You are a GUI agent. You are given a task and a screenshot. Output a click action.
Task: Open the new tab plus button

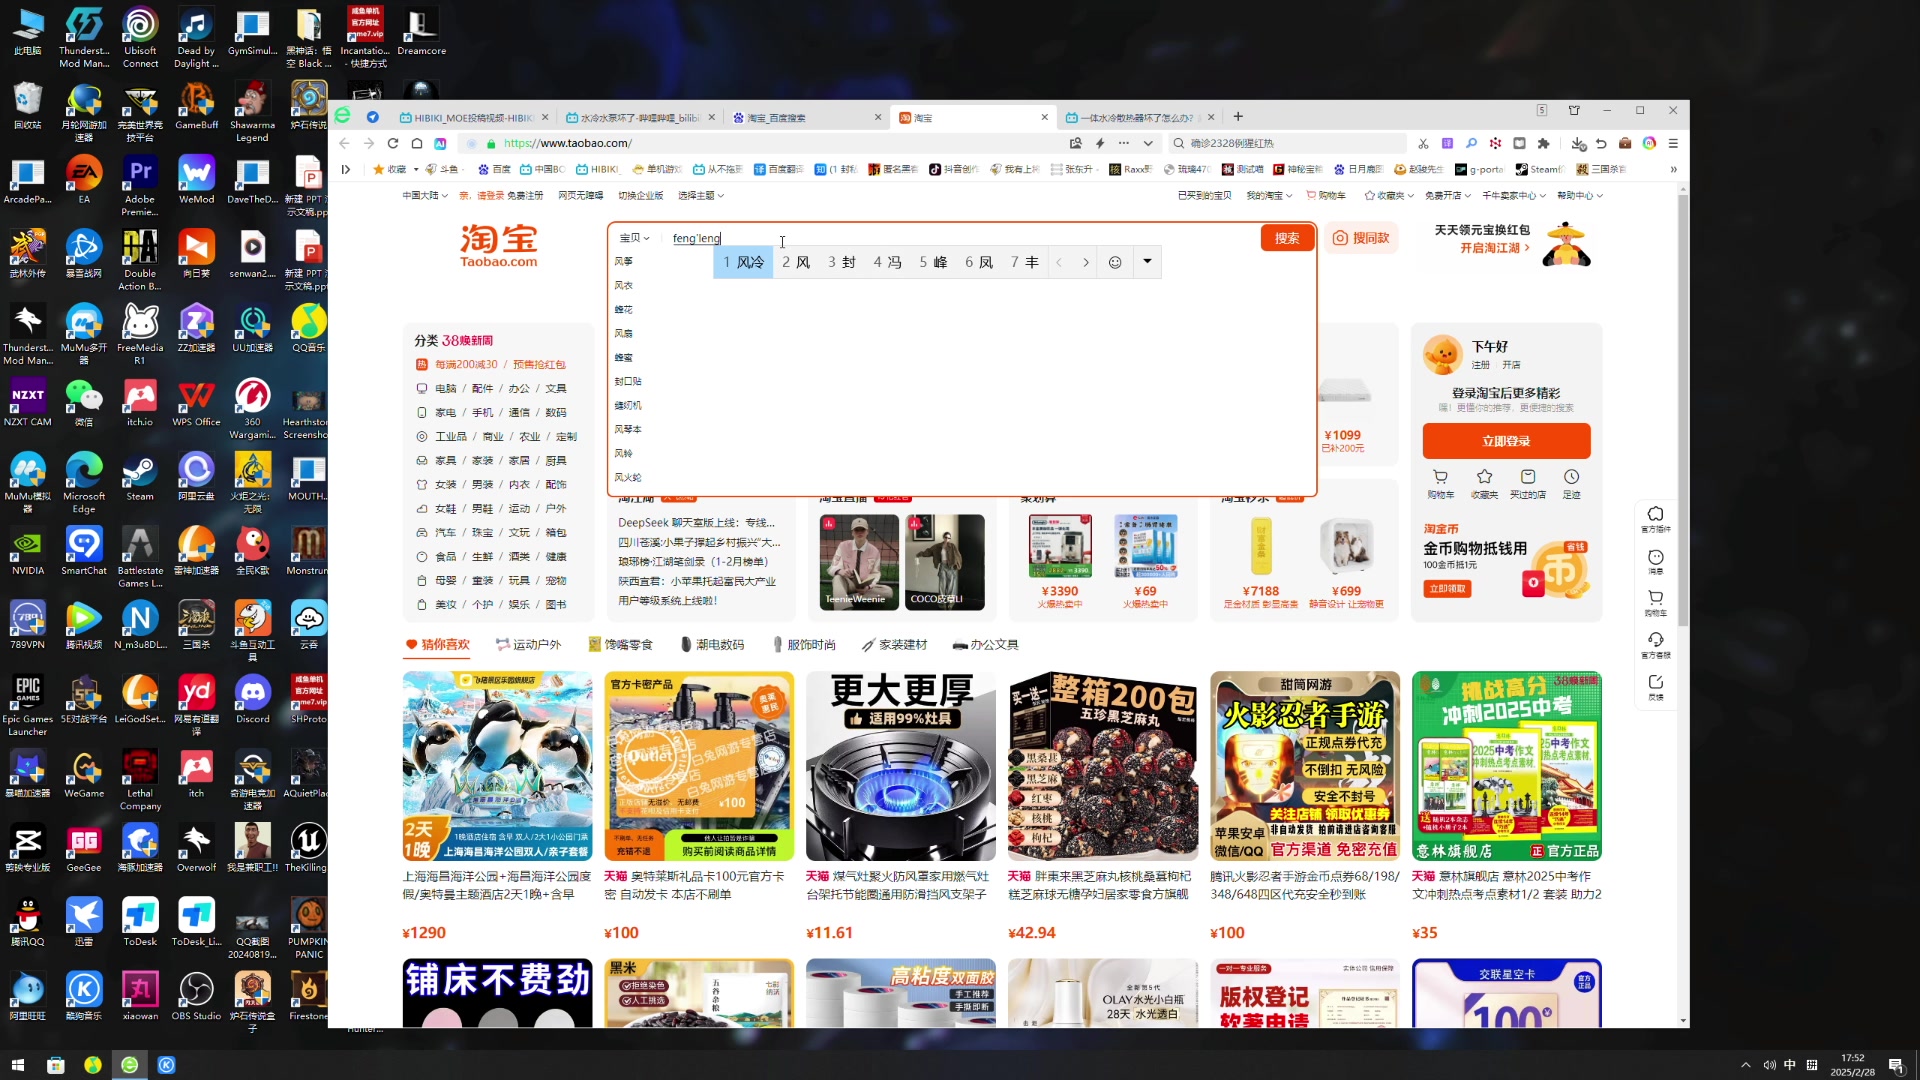1238,116
